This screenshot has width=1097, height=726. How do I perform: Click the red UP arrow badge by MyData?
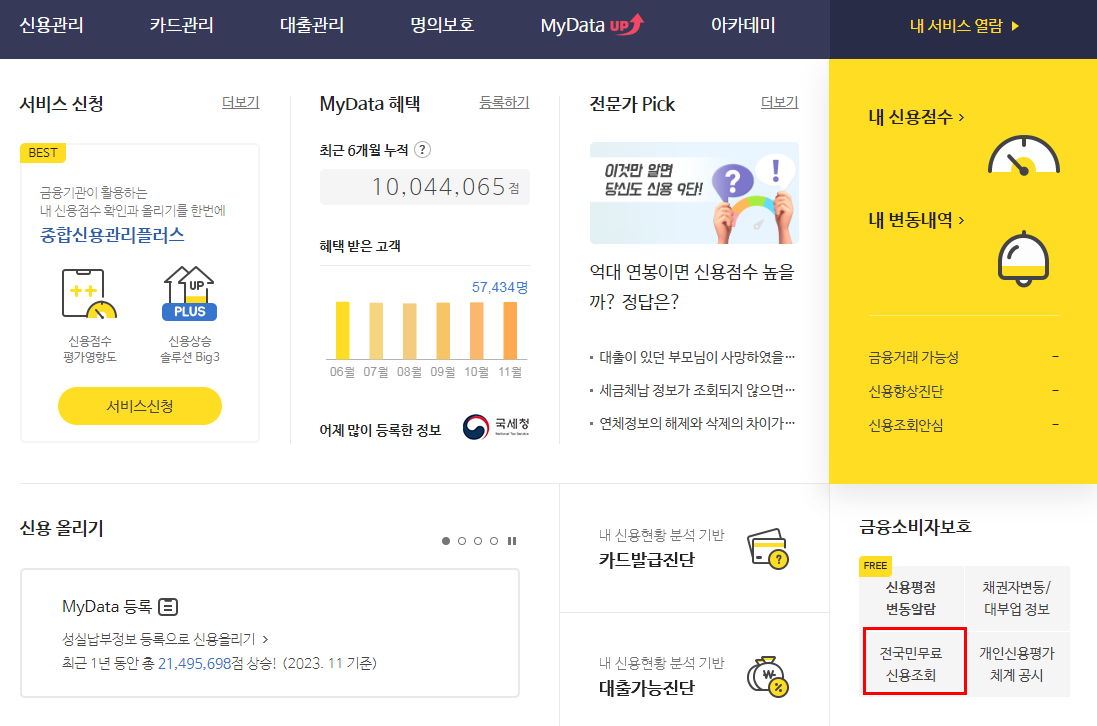point(626,24)
